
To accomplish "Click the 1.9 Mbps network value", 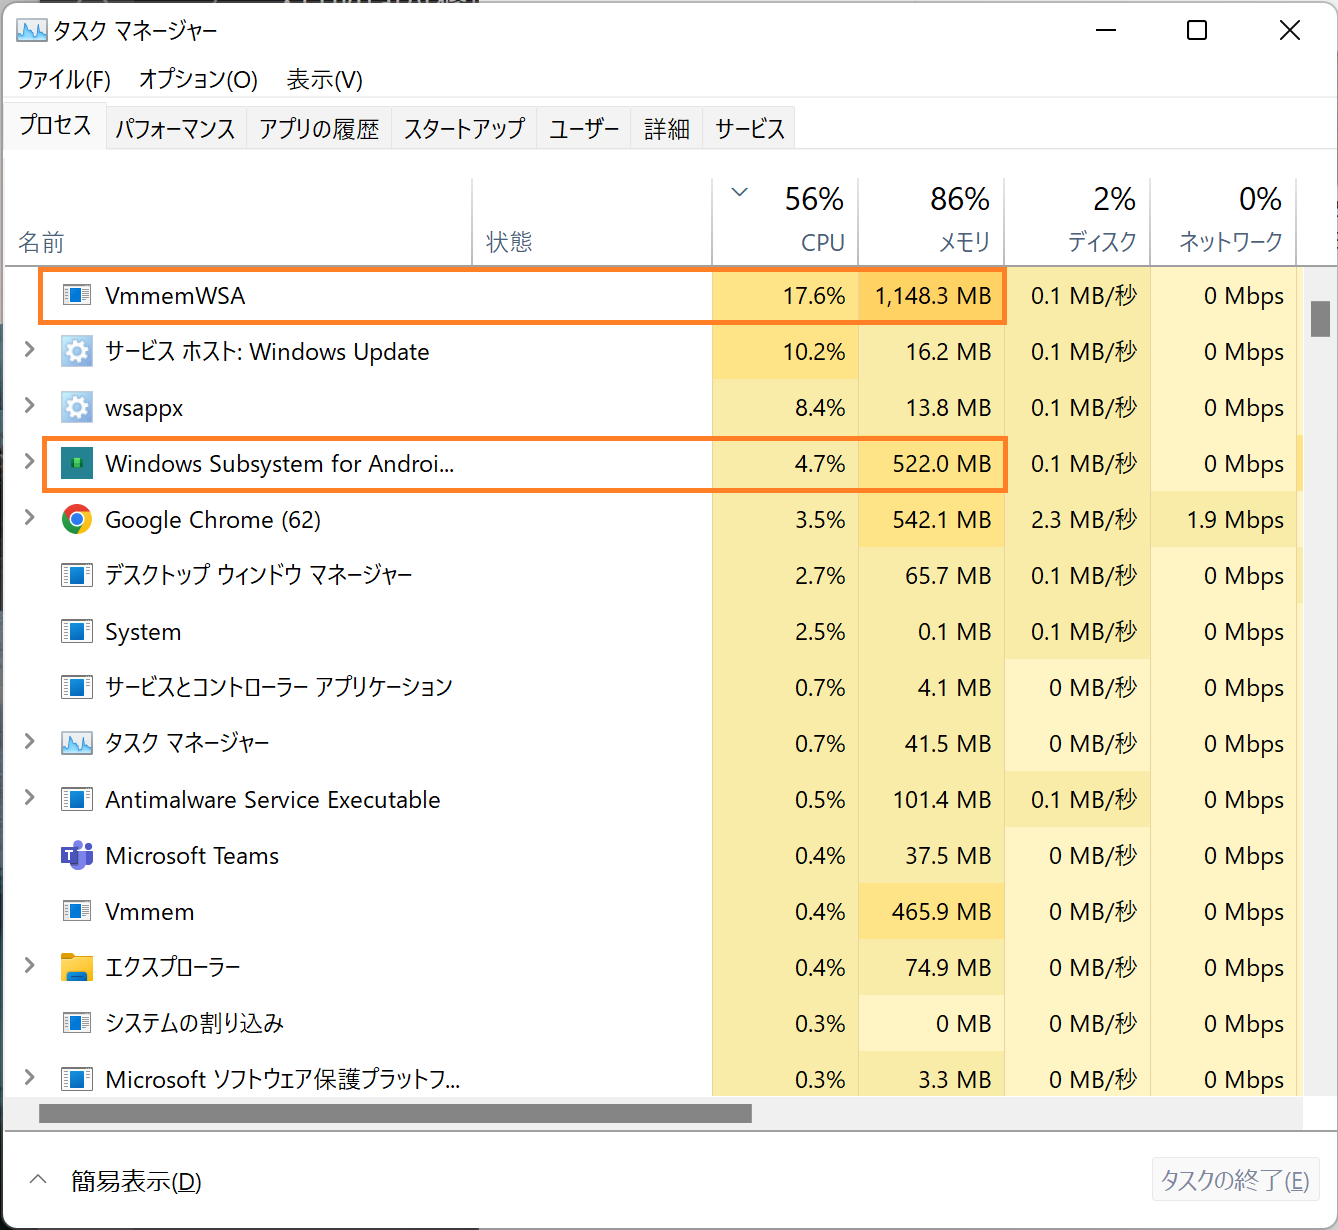I will [1235, 520].
